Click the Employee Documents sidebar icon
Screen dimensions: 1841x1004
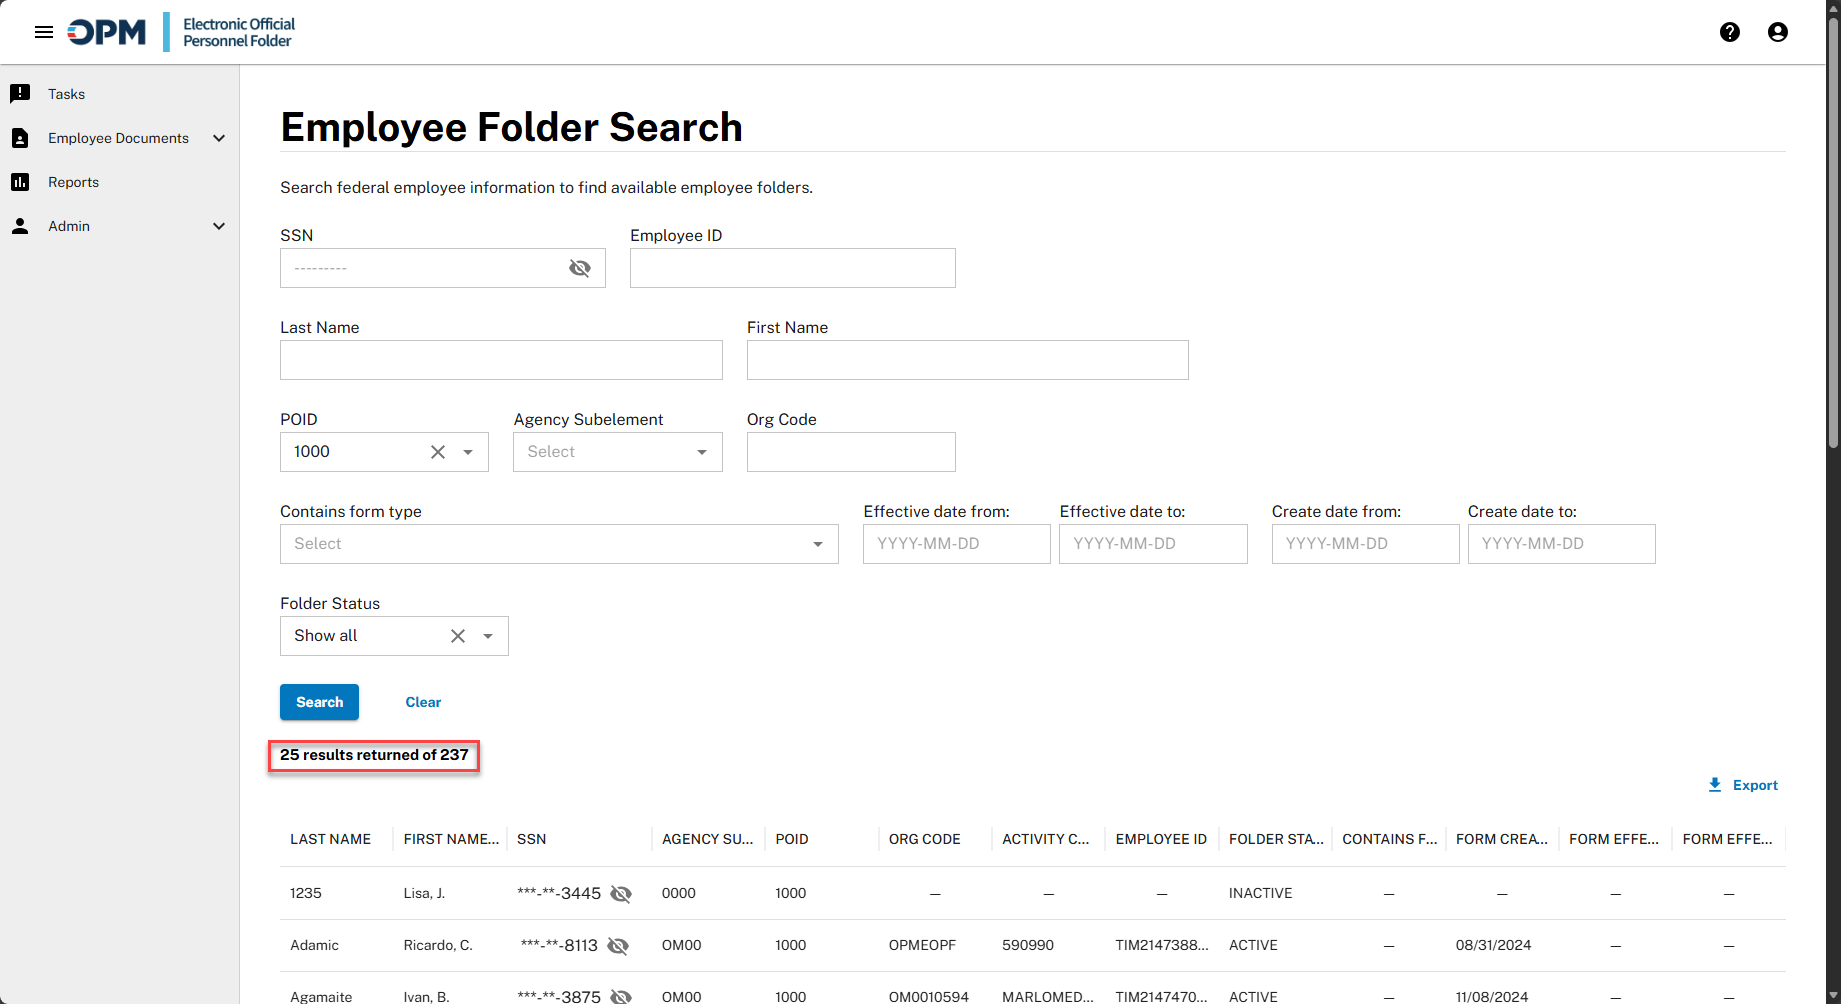[20, 138]
